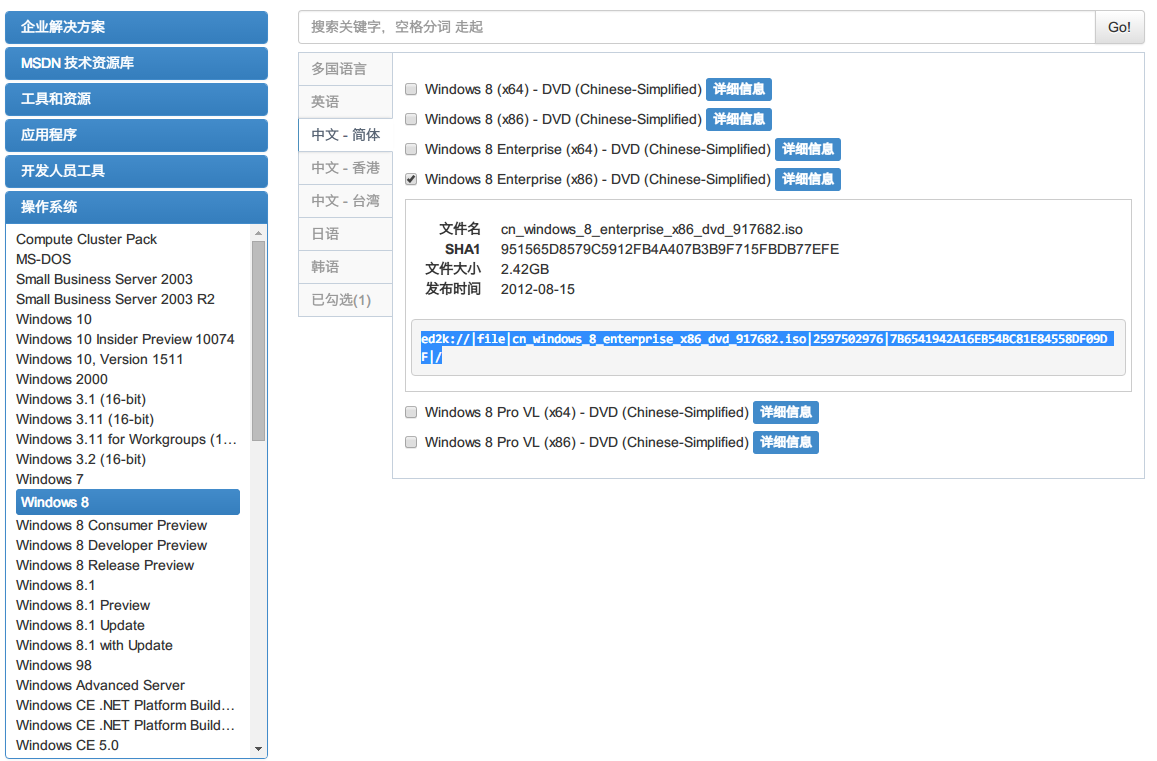
Task: Select Small Business Server 2003 R2
Action: [x=115, y=299]
